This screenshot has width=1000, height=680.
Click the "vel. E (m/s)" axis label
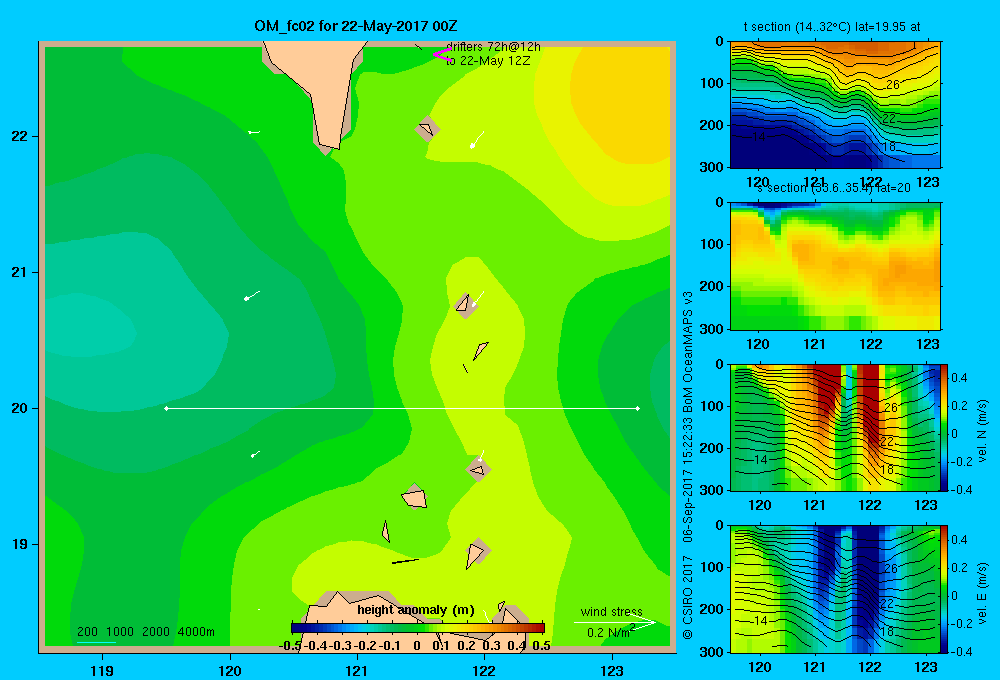(983, 593)
